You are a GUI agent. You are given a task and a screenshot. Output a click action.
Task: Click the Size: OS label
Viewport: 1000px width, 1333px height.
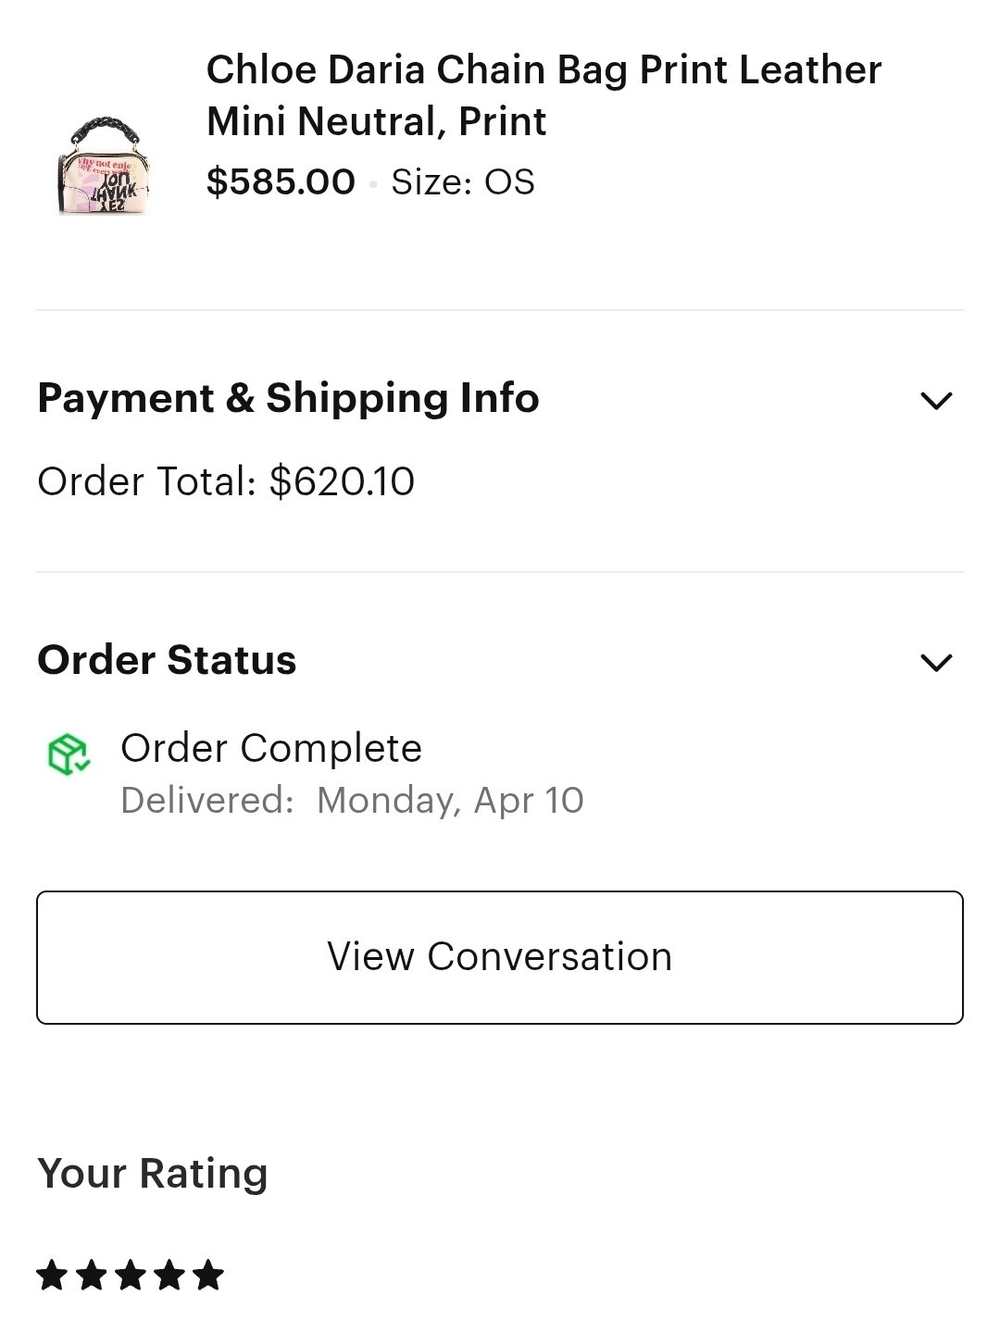point(463,182)
